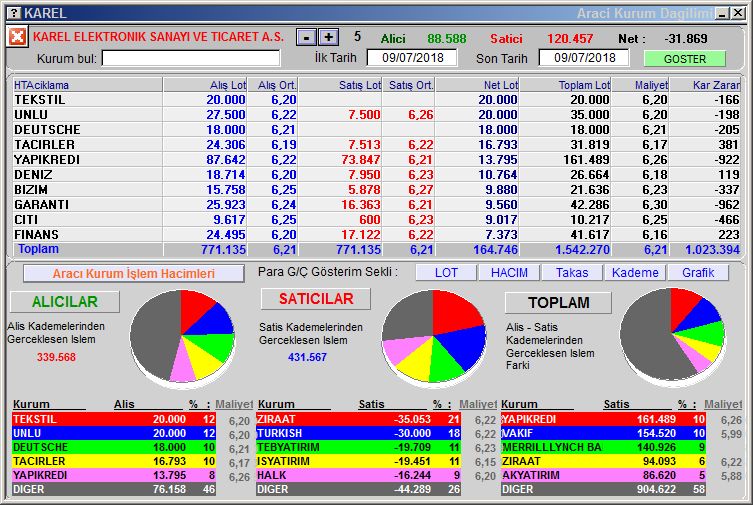Select the CITI row
Screen dimensions: 753x505
click(376, 219)
